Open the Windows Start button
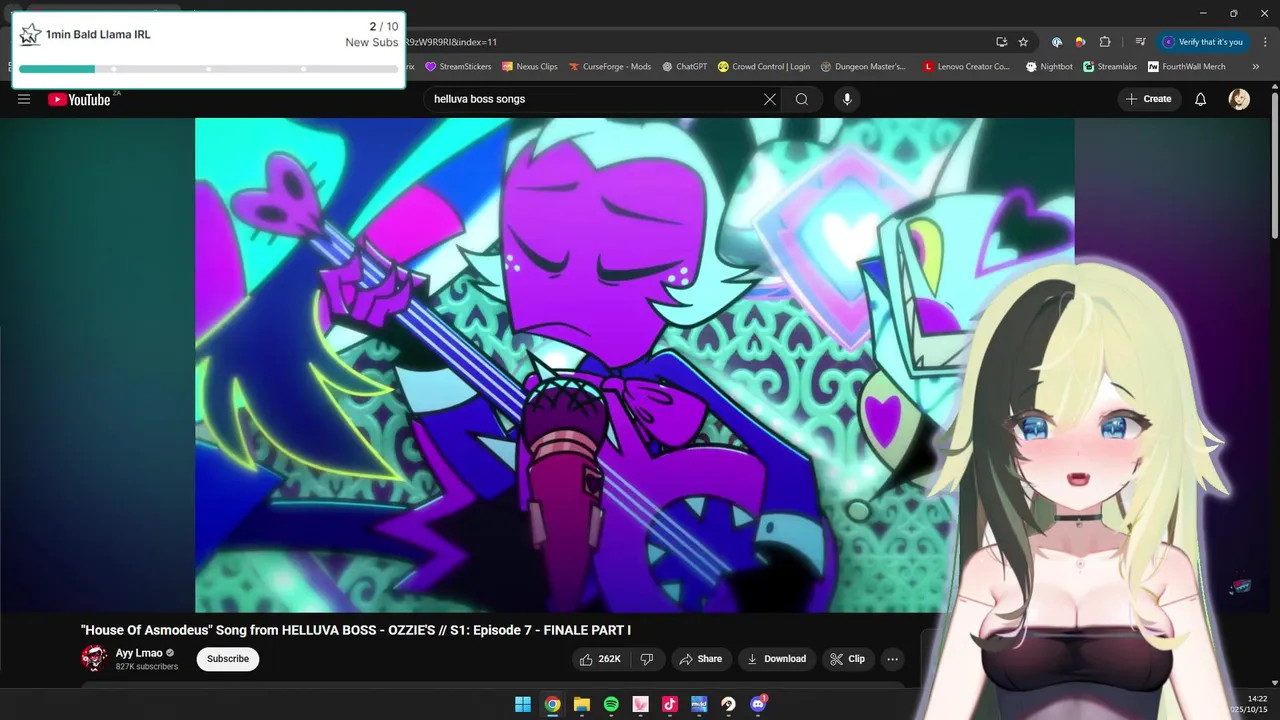This screenshot has height=720, width=1280. point(523,704)
